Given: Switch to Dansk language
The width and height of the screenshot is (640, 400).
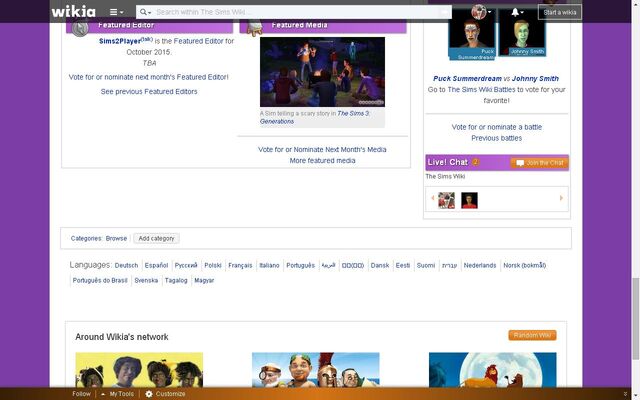Looking at the screenshot, I should [380, 265].
